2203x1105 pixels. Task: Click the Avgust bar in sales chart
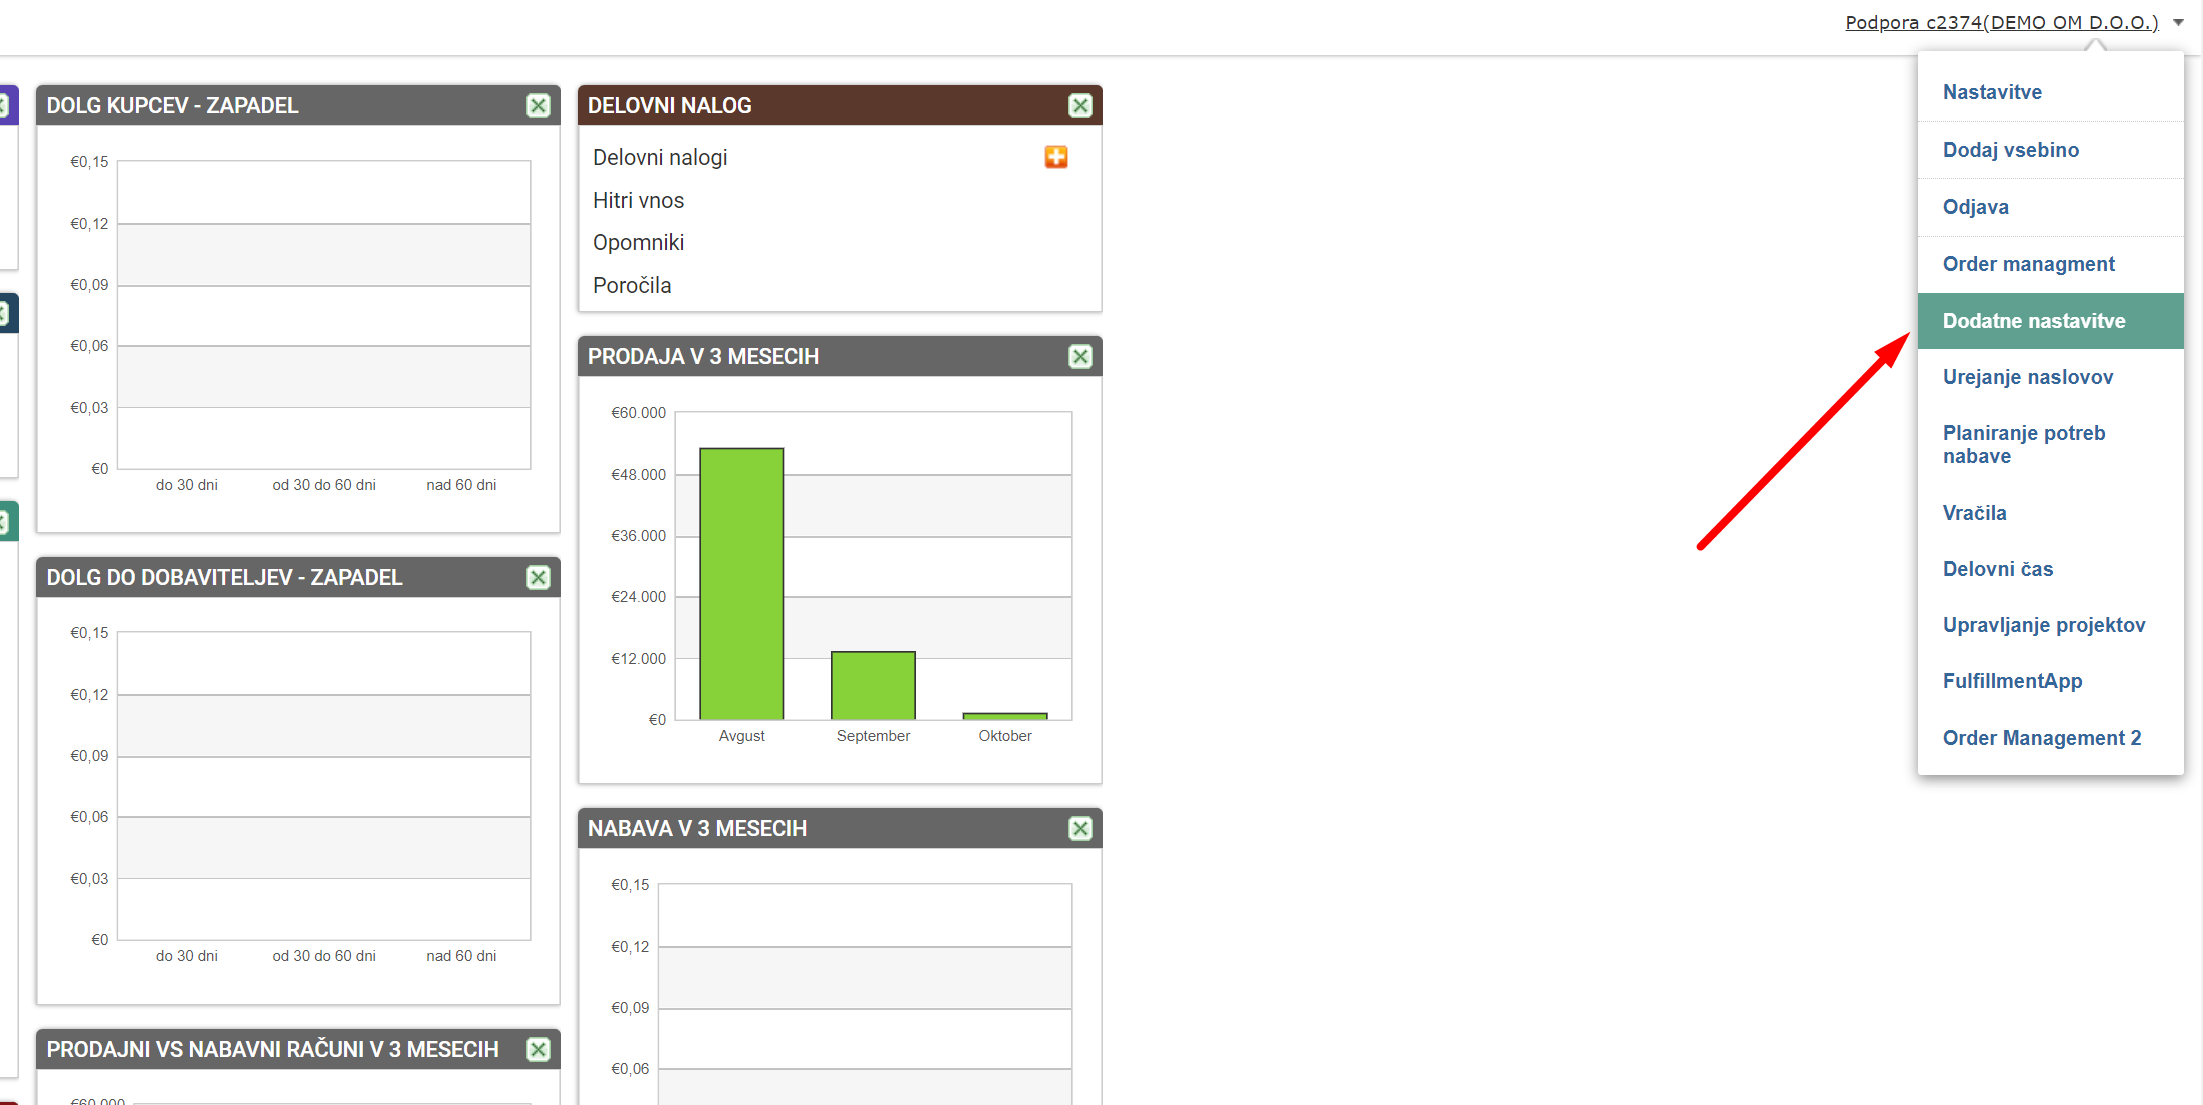[741, 583]
